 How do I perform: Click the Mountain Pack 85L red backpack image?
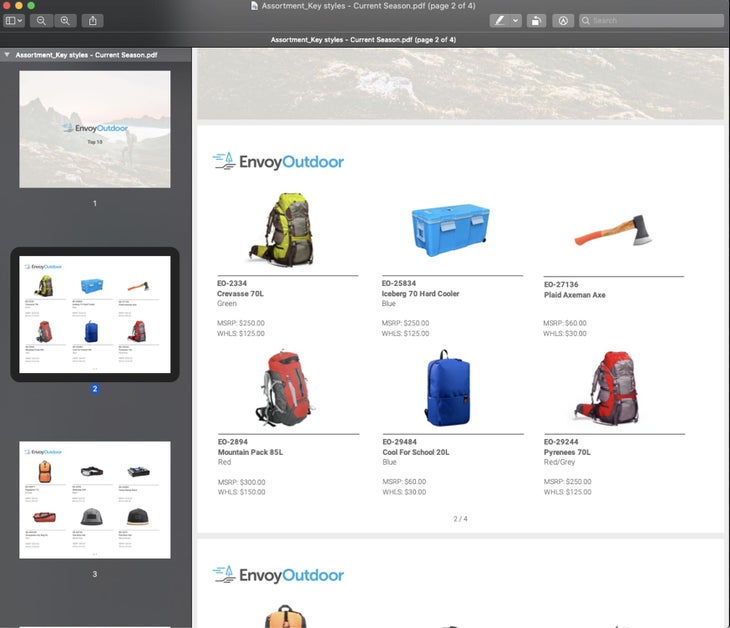click(284, 388)
